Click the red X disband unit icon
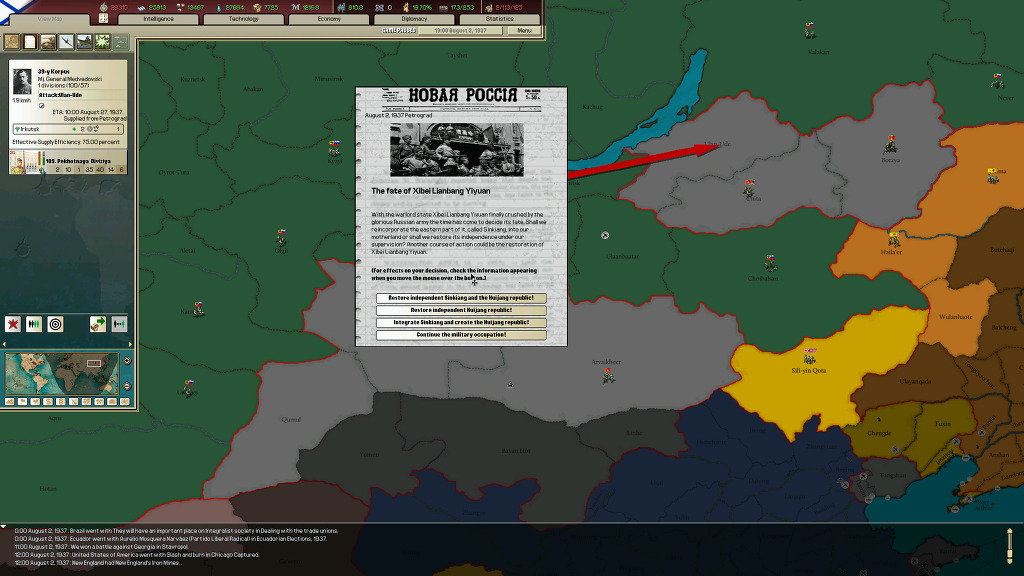Viewport: 1024px width, 576px height. 13,324
